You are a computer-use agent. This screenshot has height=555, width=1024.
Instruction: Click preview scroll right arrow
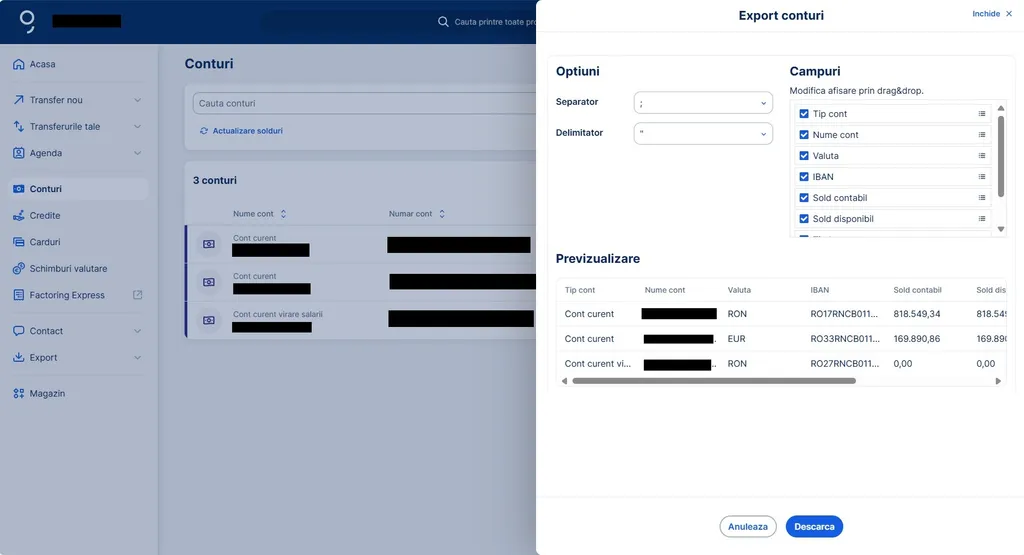pyautogui.click(x=998, y=381)
